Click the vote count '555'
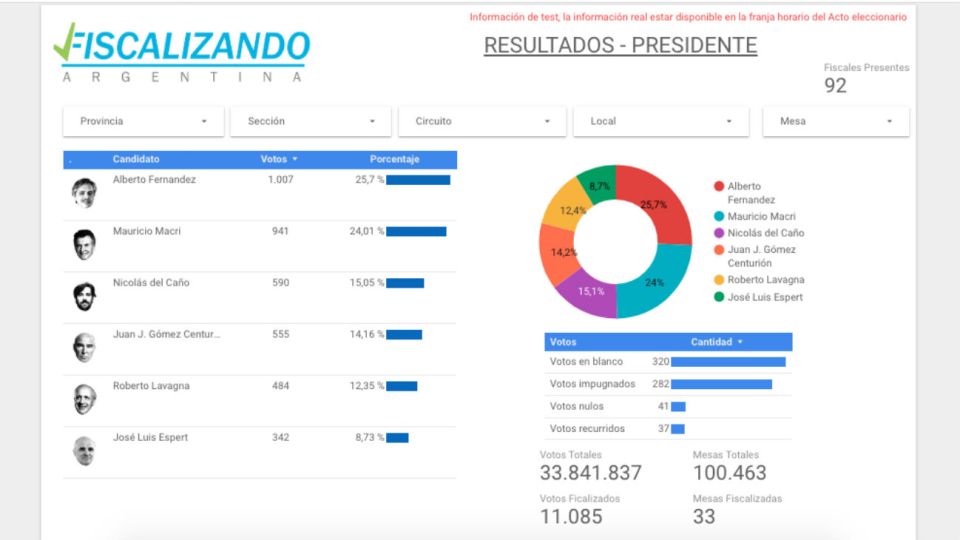Viewport: 960px width, 540px height. (x=280, y=334)
